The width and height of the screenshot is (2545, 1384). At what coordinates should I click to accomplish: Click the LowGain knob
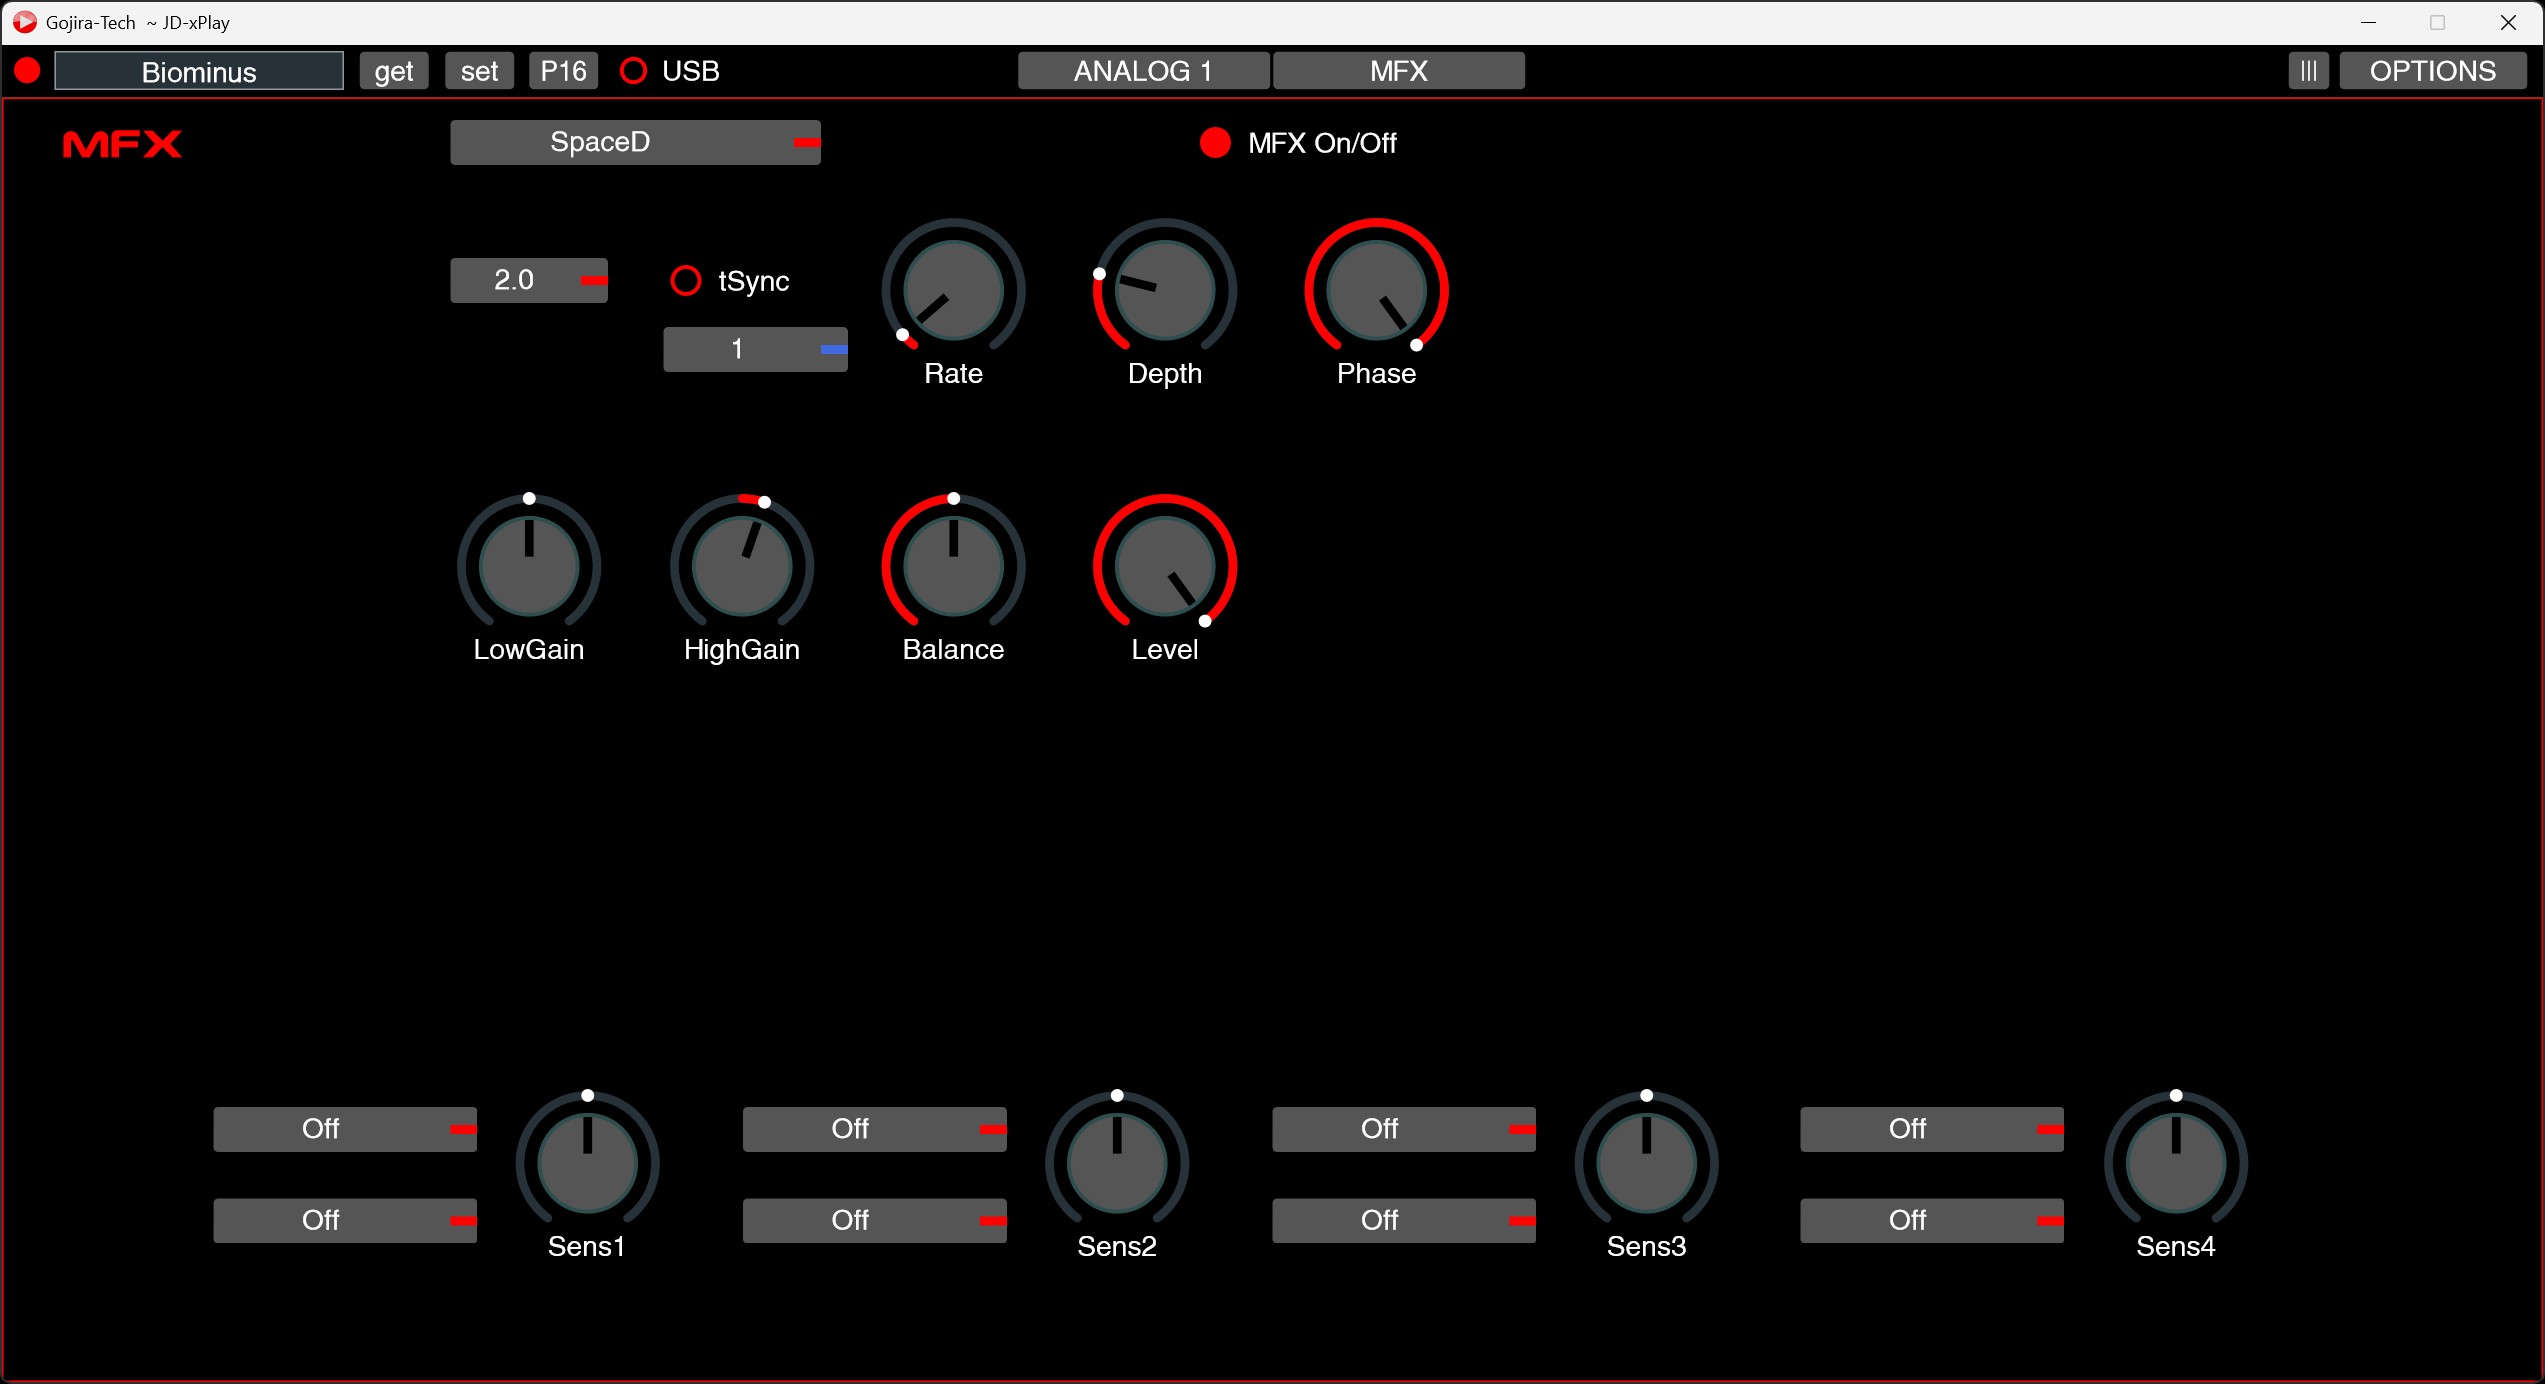529,566
